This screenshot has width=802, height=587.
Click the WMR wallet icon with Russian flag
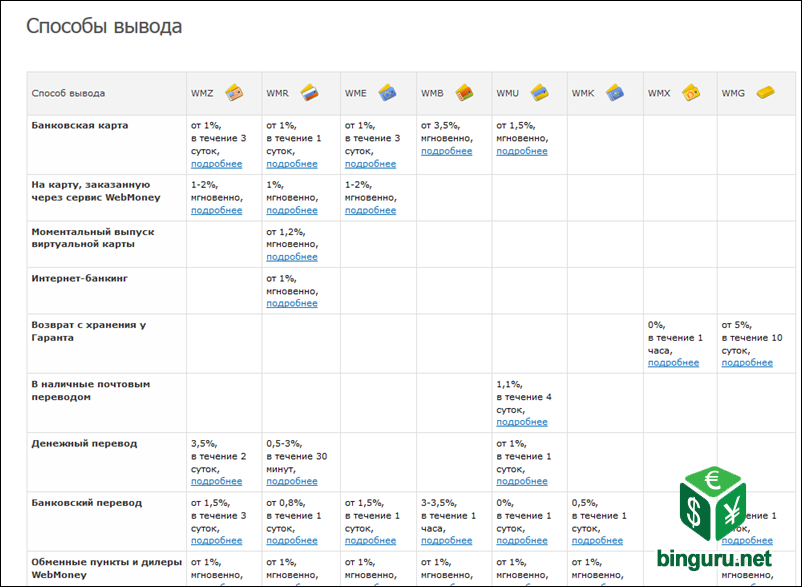(309, 93)
